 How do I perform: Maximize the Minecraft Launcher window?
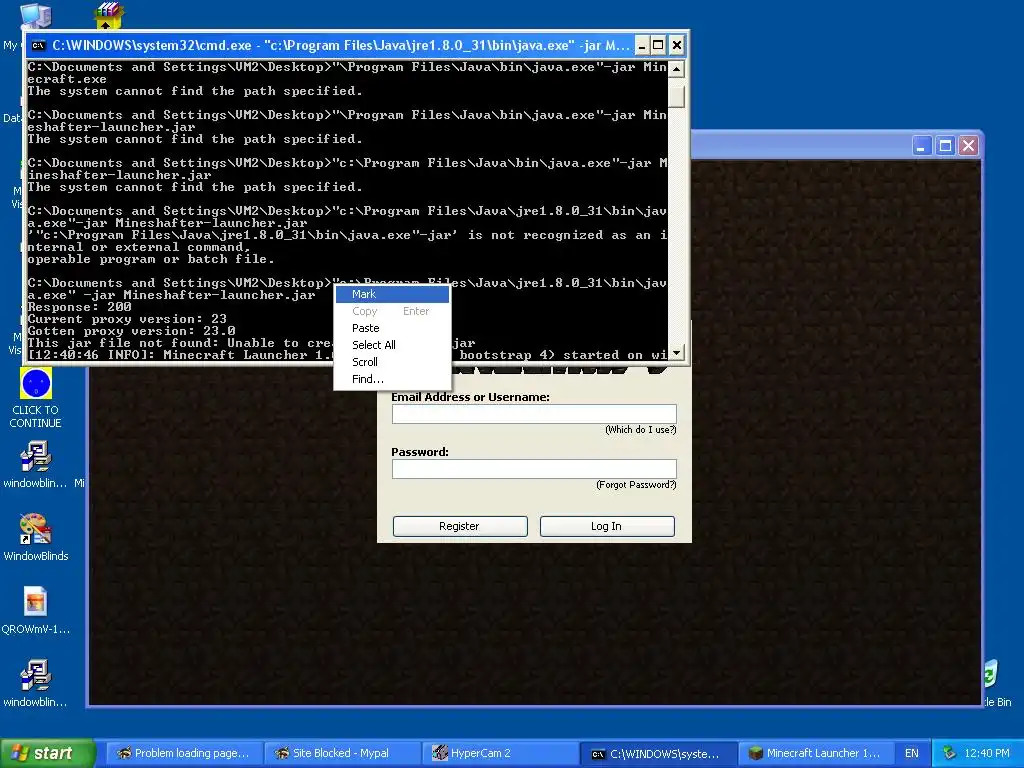[x=945, y=146]
